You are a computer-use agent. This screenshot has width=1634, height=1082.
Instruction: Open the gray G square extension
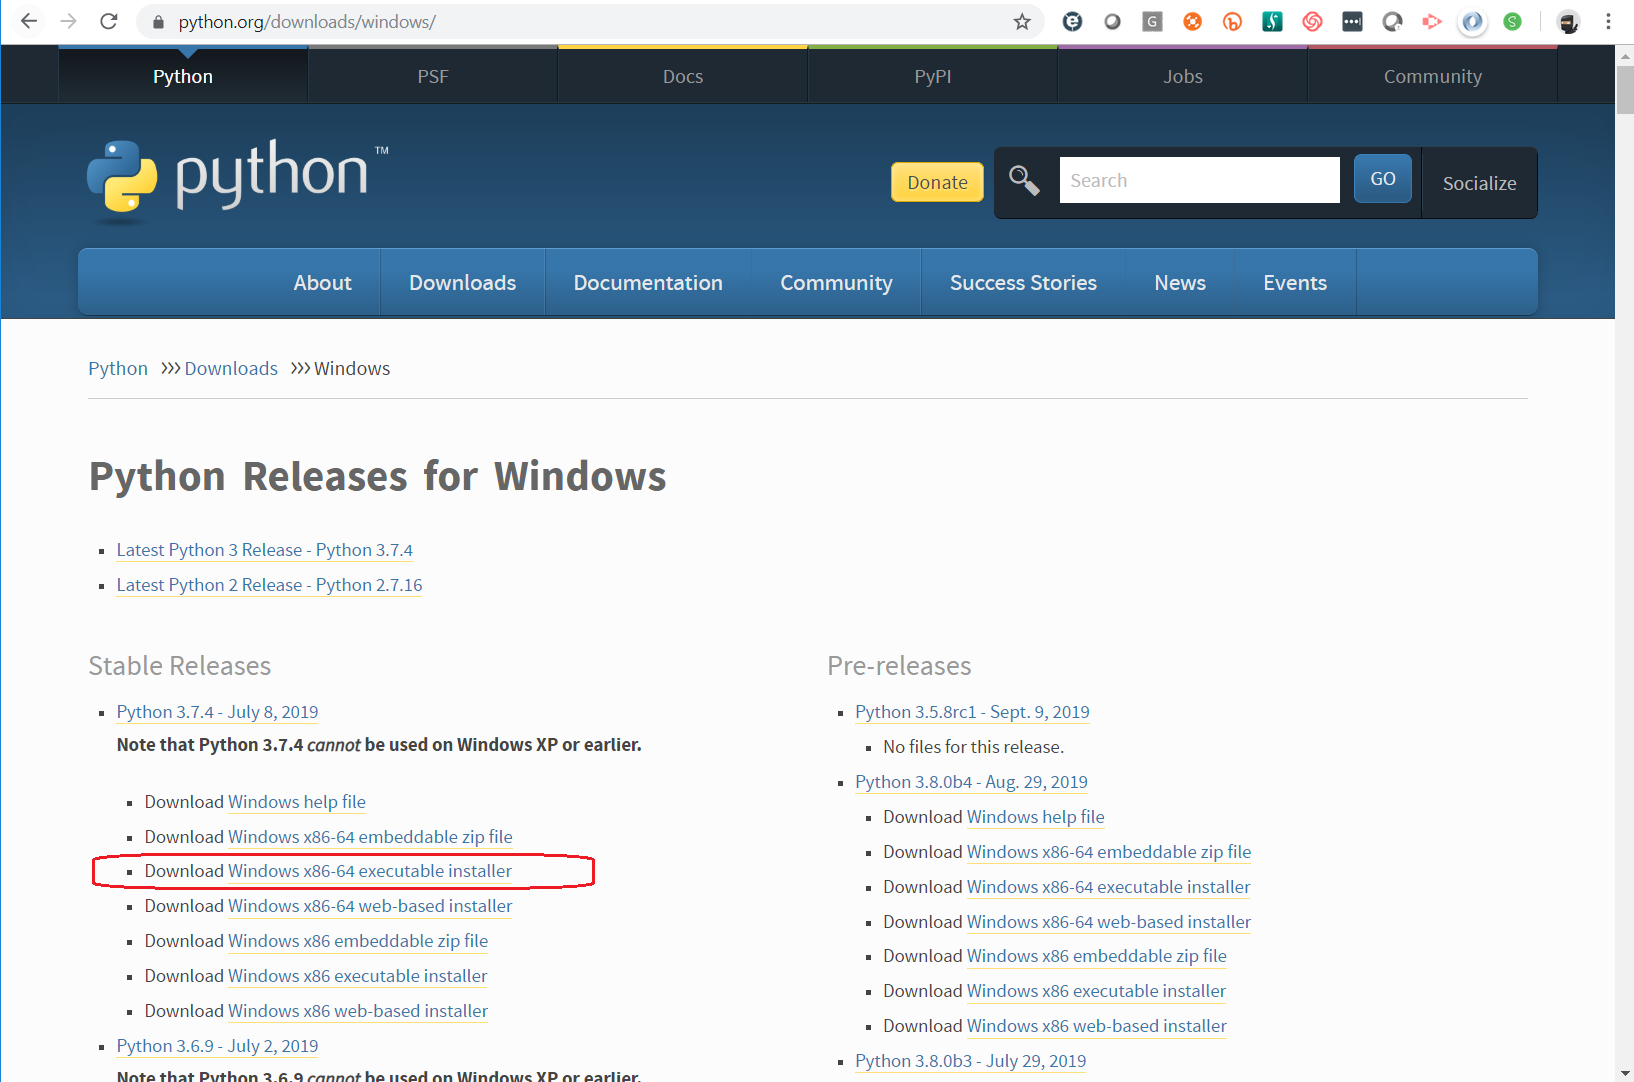coord(1152,21)
